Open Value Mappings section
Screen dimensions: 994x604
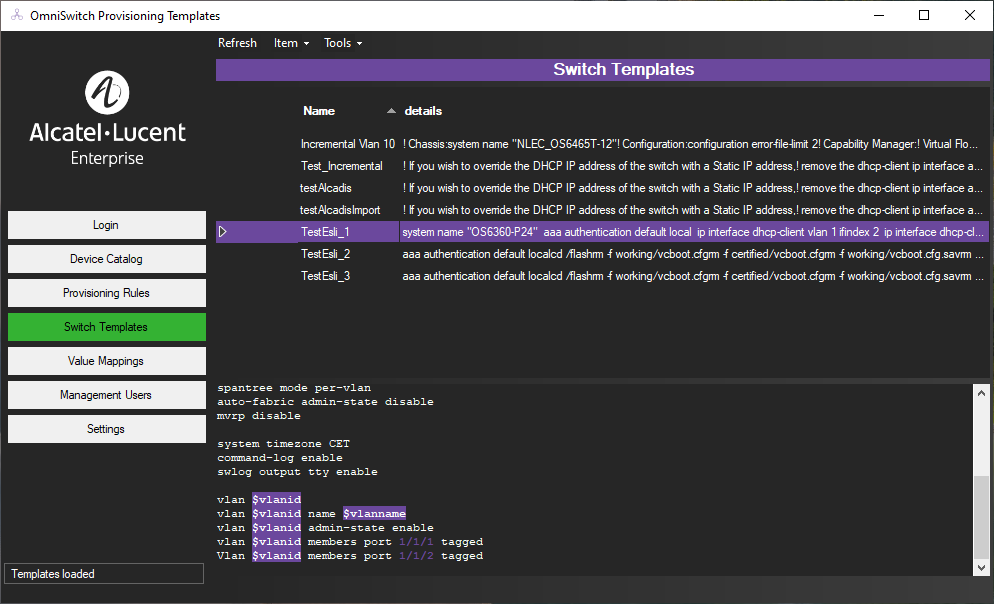pos(106,361)
